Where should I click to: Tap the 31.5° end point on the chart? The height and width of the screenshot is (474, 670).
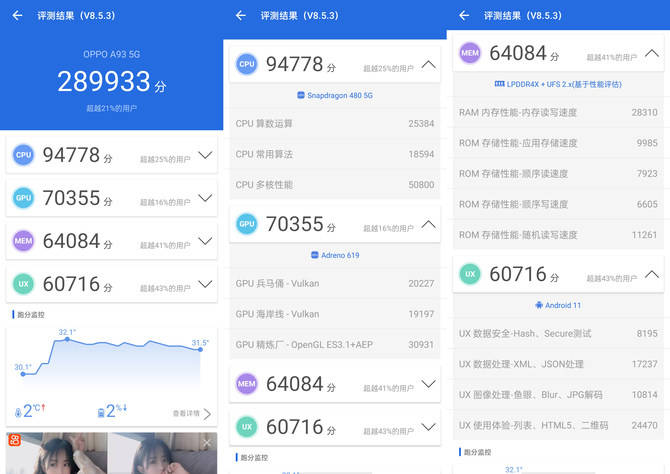(x=200, y=349)
